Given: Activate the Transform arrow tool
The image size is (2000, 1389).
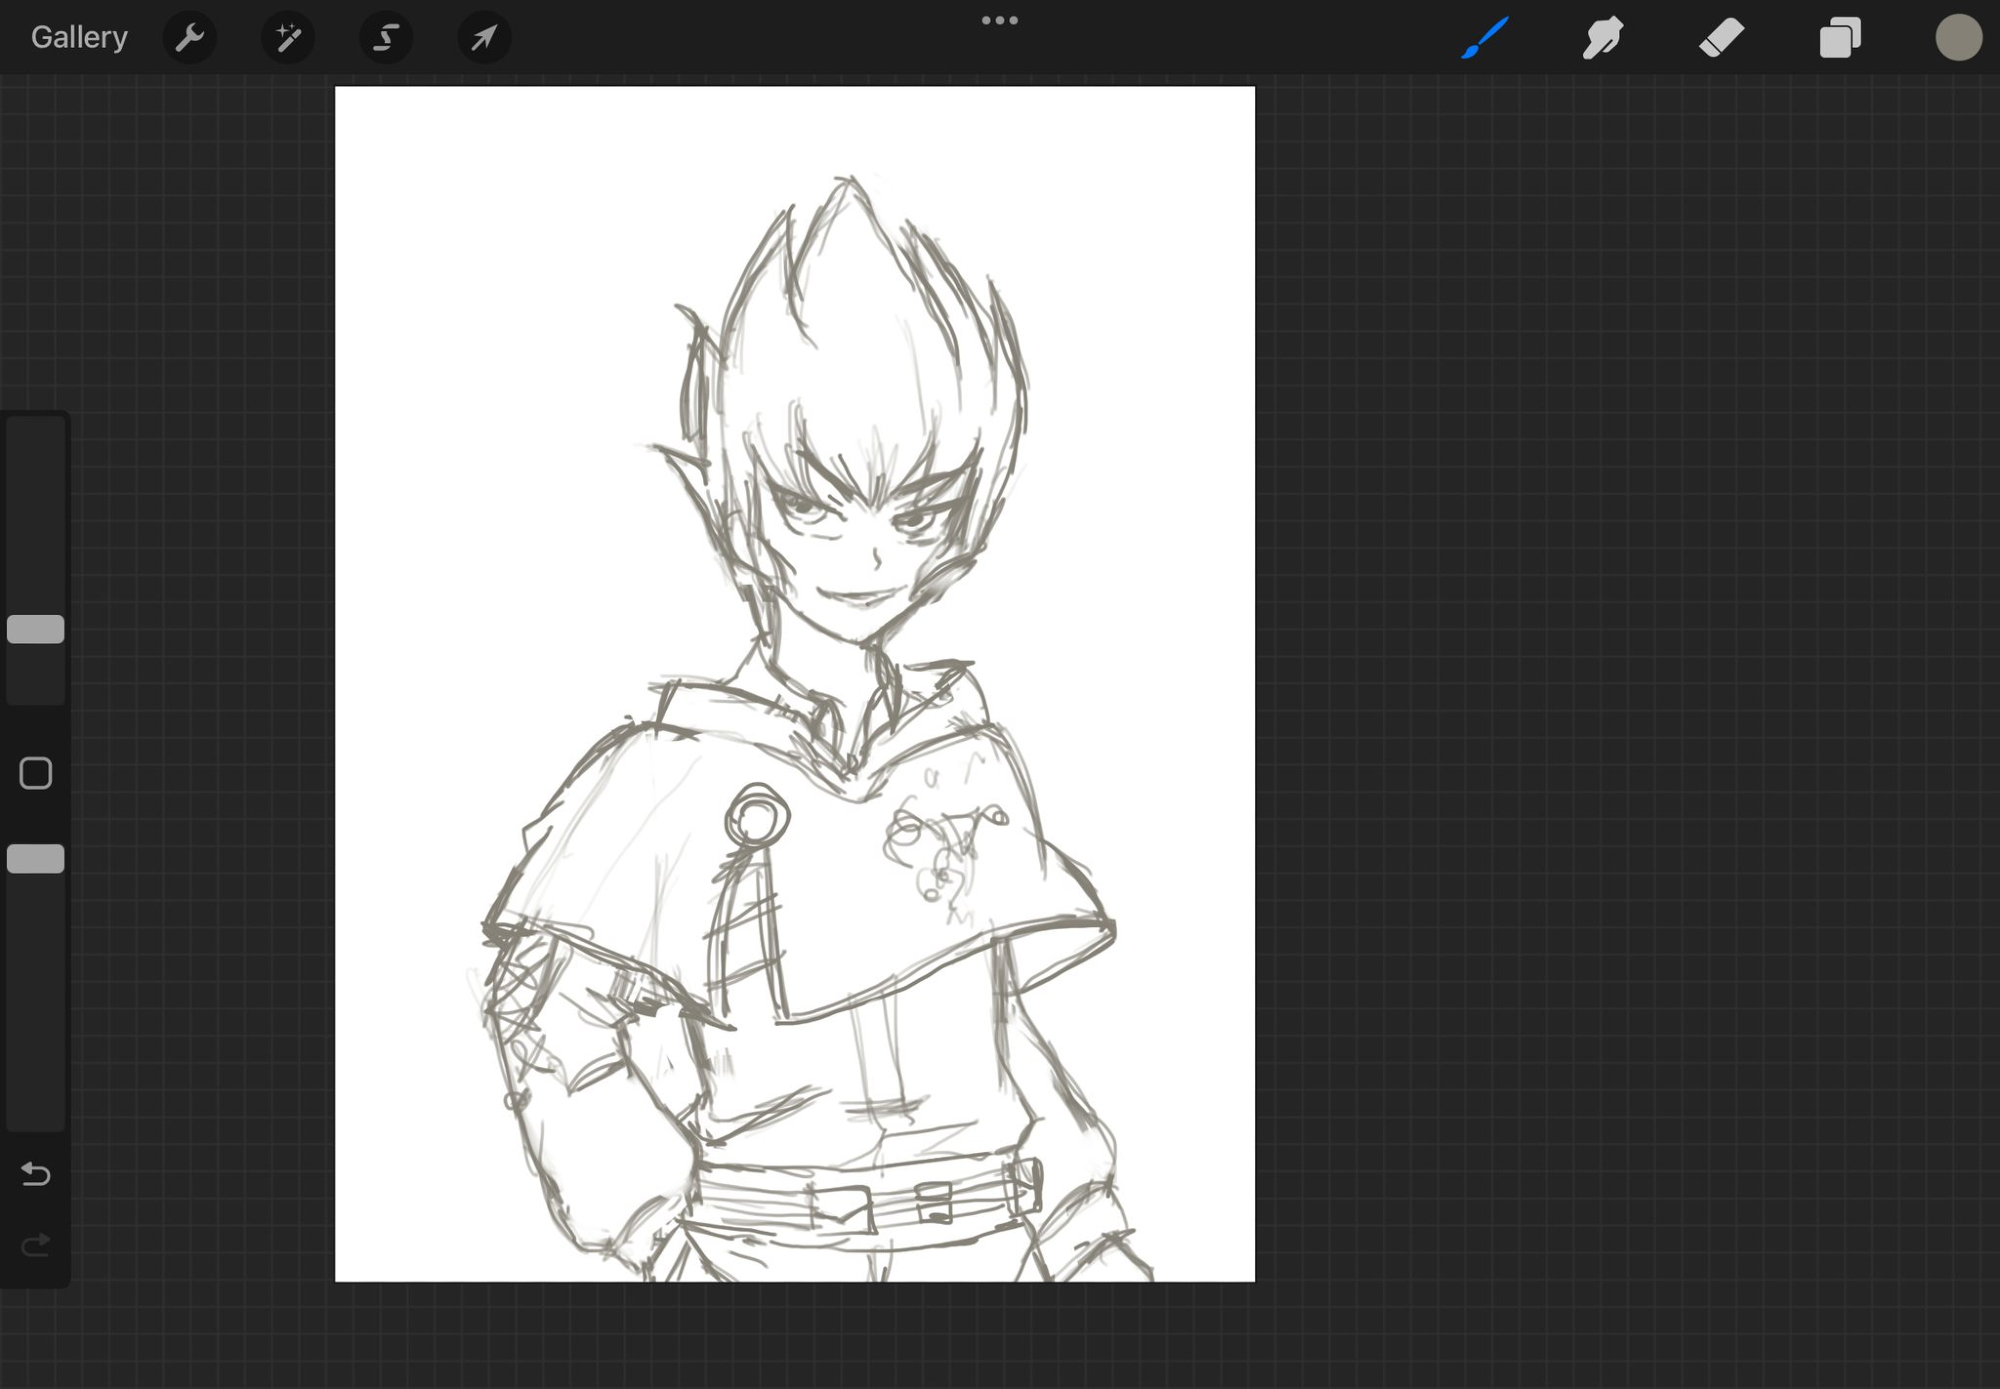Looking at the screenshot, I should pos(484,38).
